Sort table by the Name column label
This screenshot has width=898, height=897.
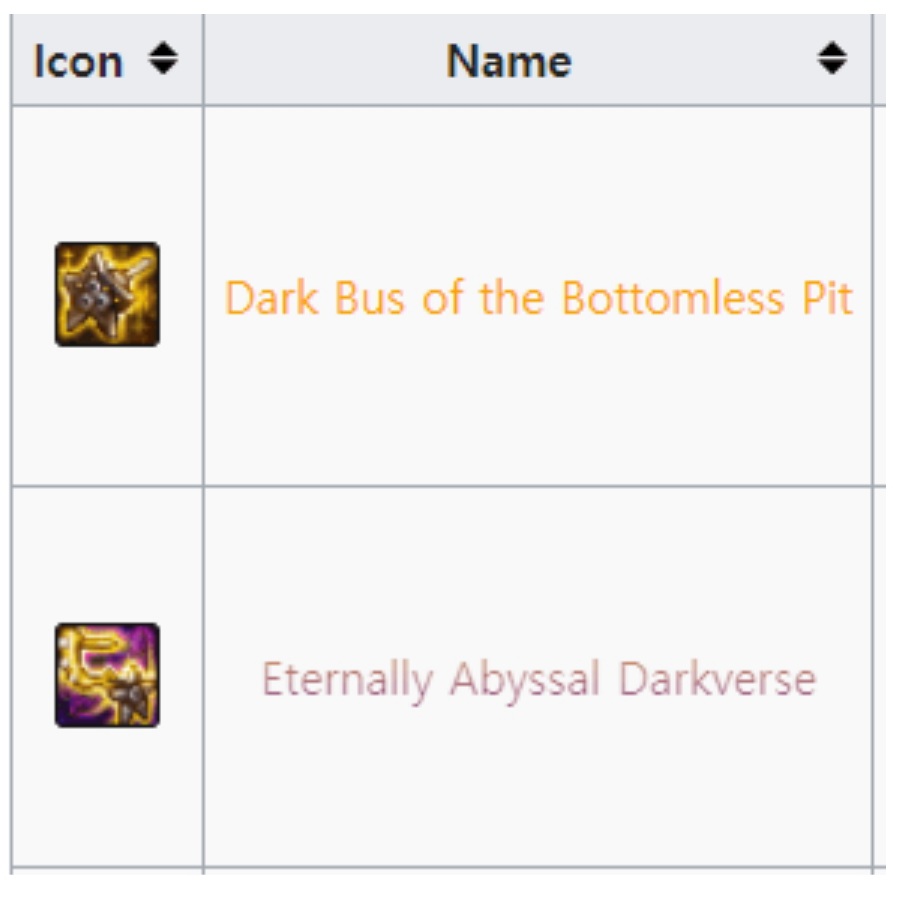coord(509,61)
